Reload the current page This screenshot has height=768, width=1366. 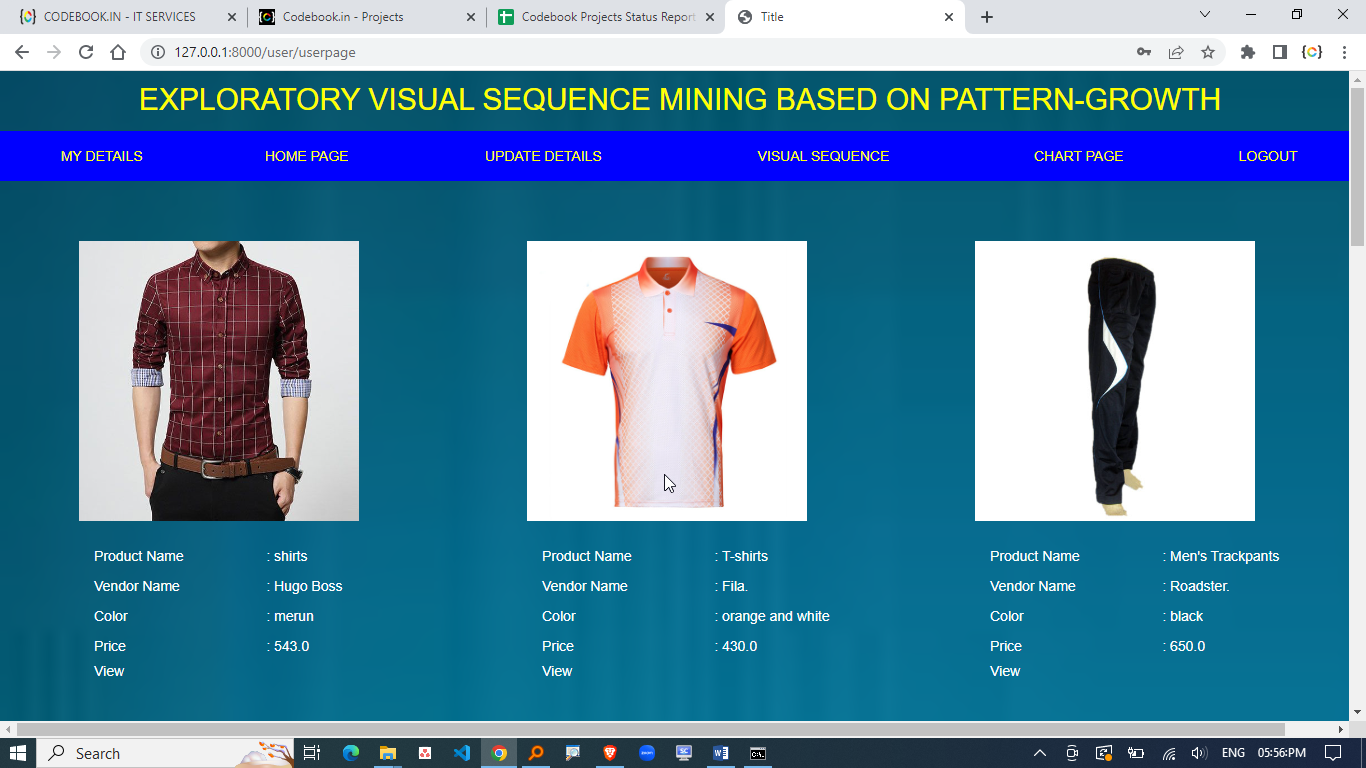coord(86,52)
